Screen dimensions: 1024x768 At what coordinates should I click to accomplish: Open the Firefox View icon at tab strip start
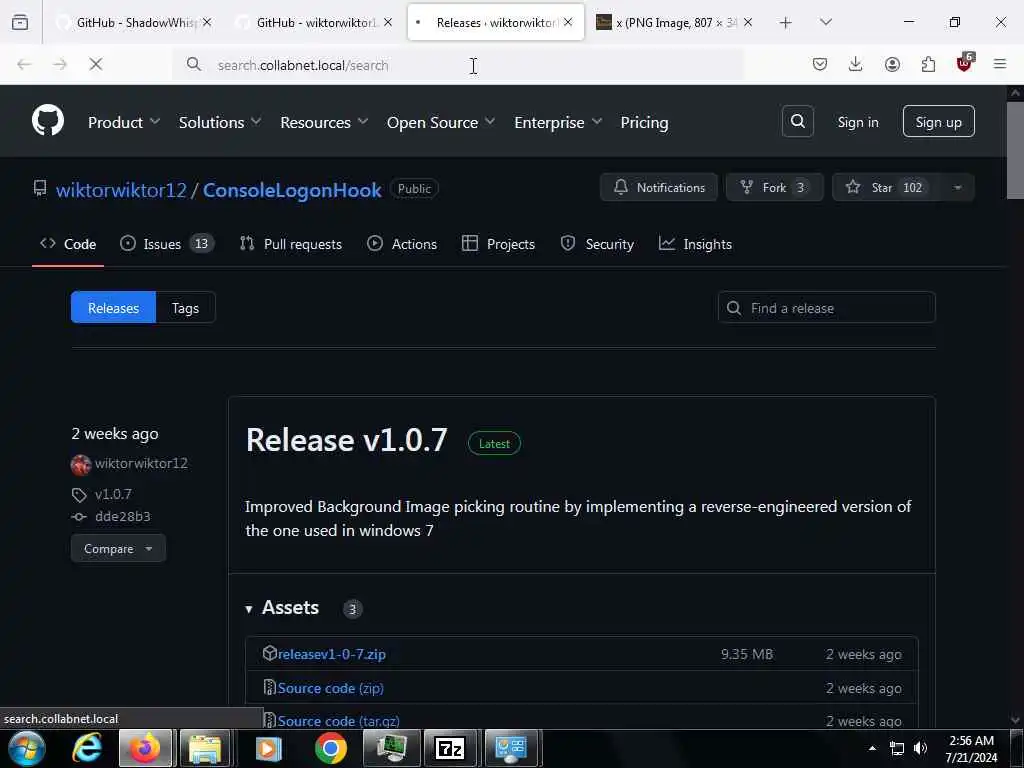coord(20,22)
